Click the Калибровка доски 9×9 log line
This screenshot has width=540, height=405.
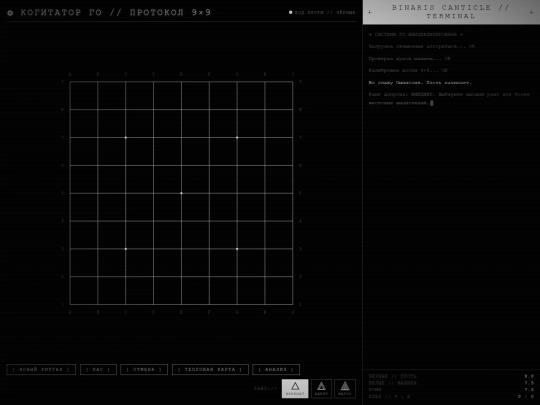click(408, 70)
